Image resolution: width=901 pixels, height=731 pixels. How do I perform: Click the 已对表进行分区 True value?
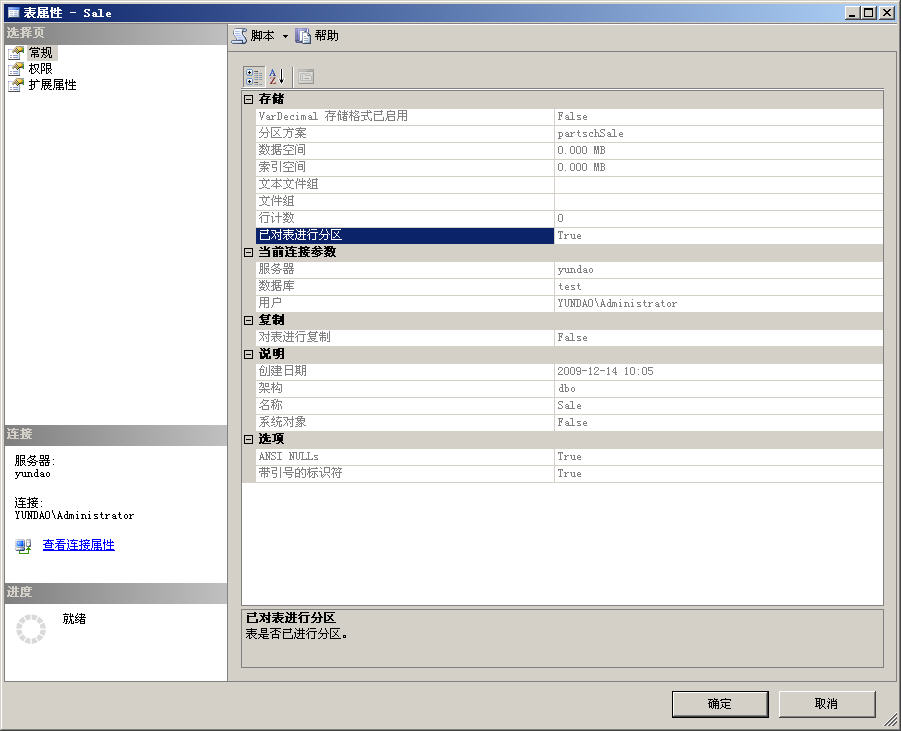[718, 235]
